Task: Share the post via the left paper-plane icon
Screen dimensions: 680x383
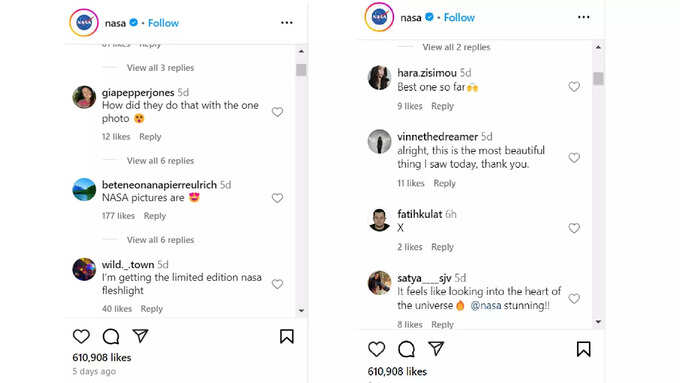Action: pos(141,336)
